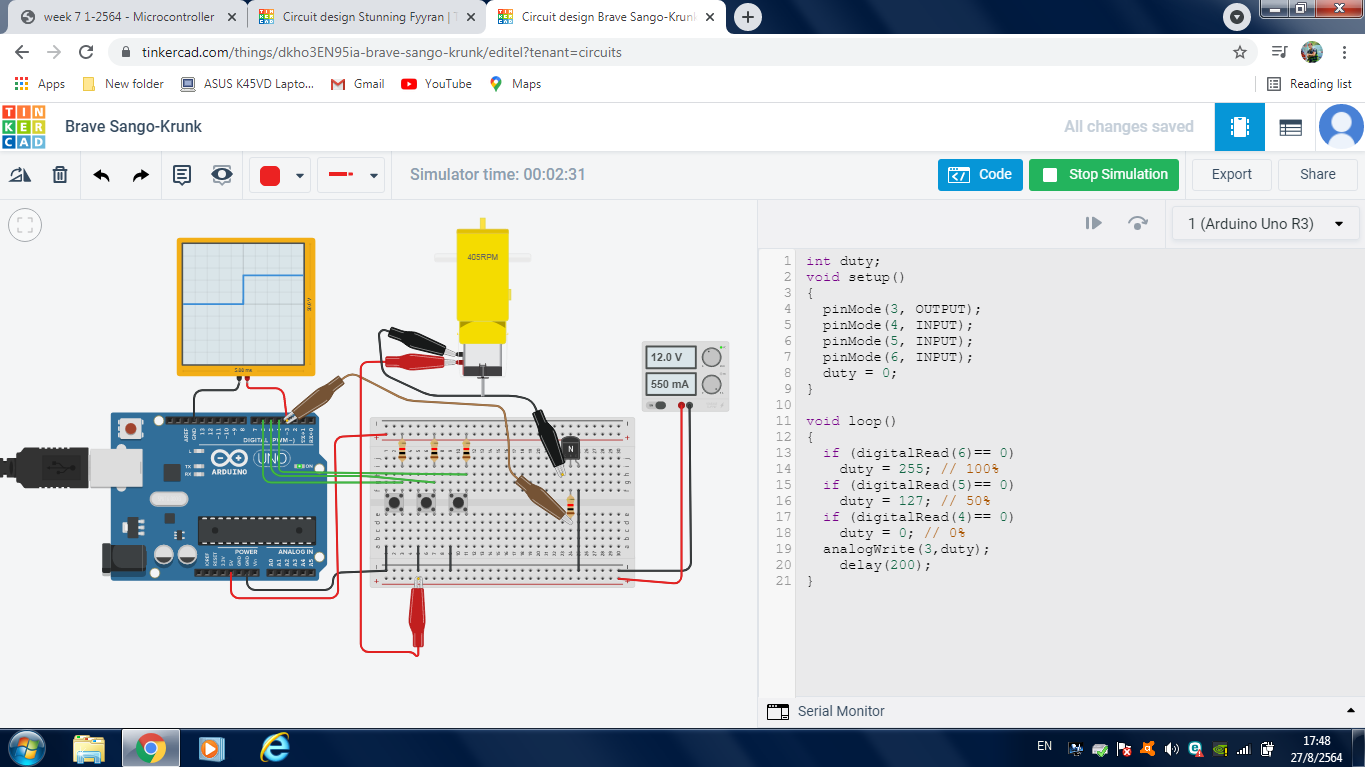The width and height of the screenshot is (1365, 767).
Task: Delete the selected component with the trash icon
Action: pyautogui.click(x=60, y=175)
